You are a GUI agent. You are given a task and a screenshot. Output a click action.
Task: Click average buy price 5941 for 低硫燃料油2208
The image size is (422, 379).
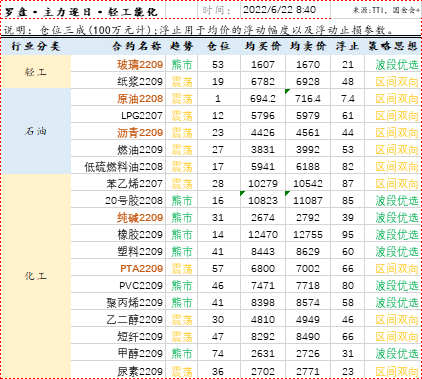click(263, 166)
